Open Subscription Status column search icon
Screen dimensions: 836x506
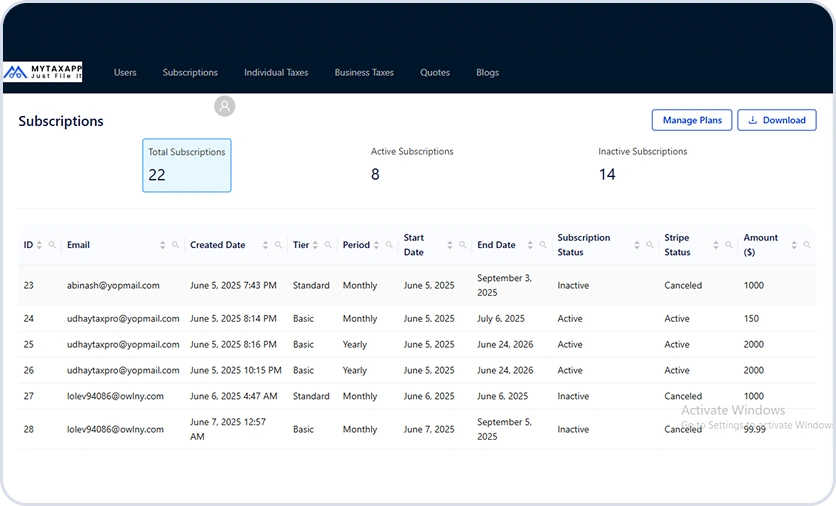pos(650,245)
